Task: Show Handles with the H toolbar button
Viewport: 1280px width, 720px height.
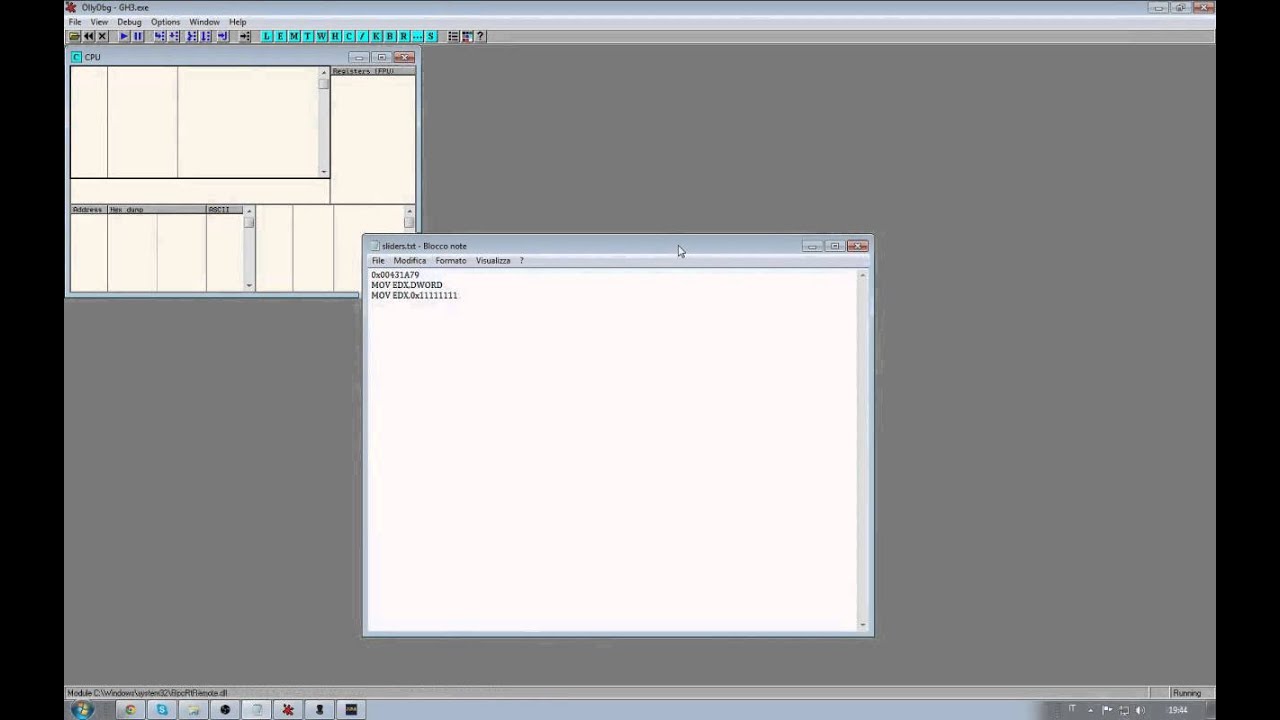Action: (335, 36)
